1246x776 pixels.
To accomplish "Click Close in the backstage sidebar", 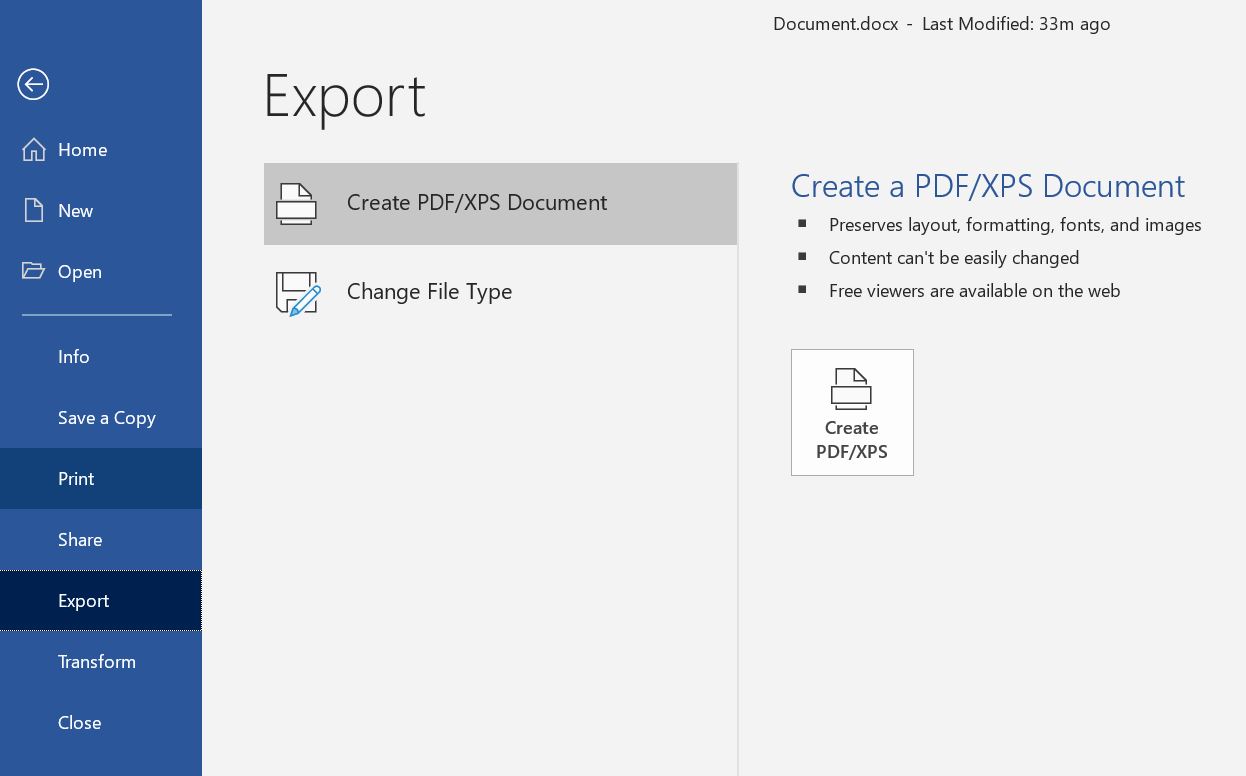I will pyautogui.click(x=79, y=723).
